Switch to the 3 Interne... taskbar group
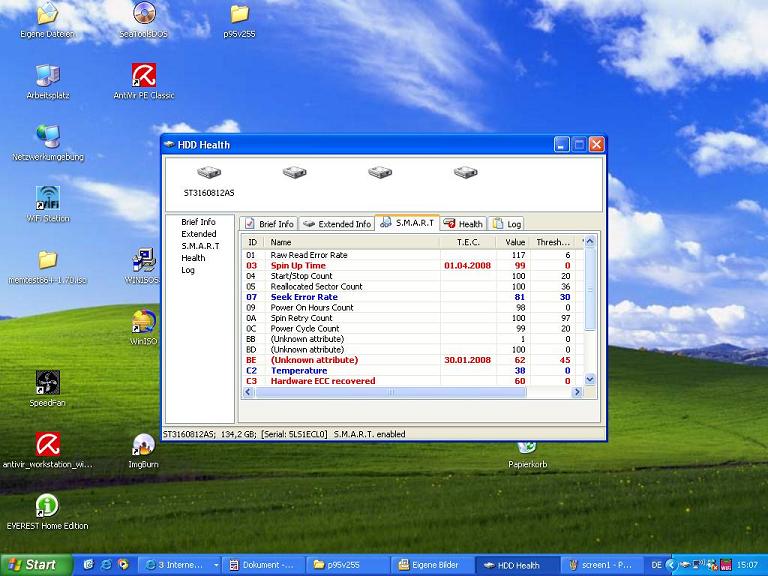 coord(179,565)
